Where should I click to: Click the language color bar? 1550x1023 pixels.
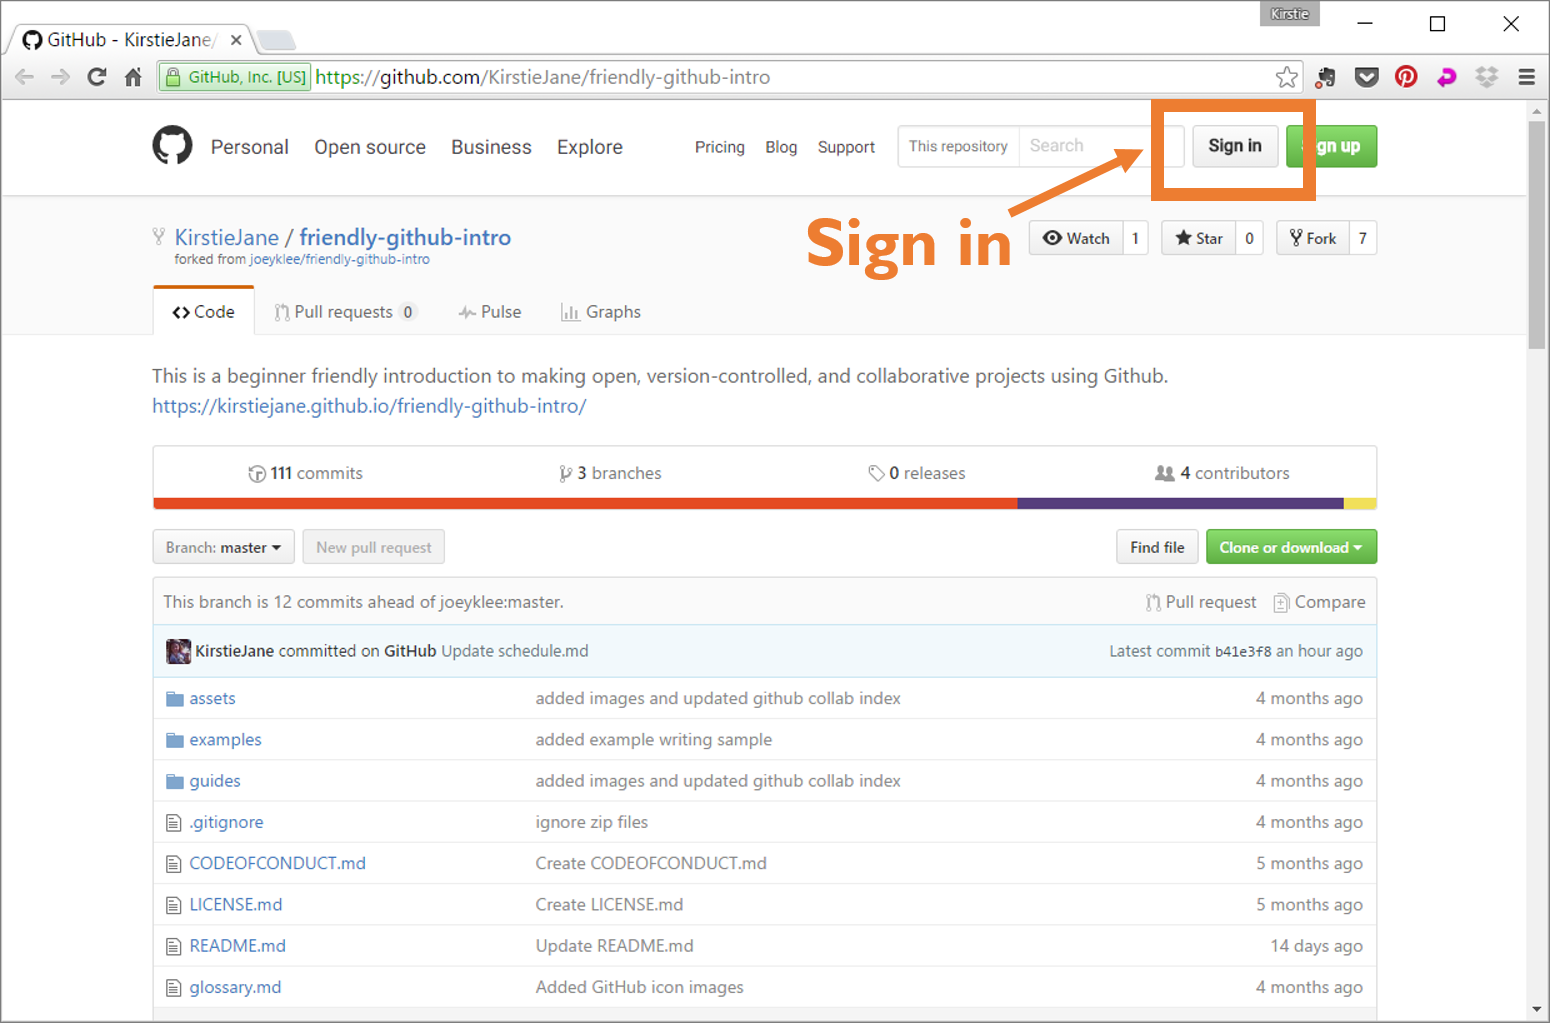pyautogui.click(x=765, y=503)
